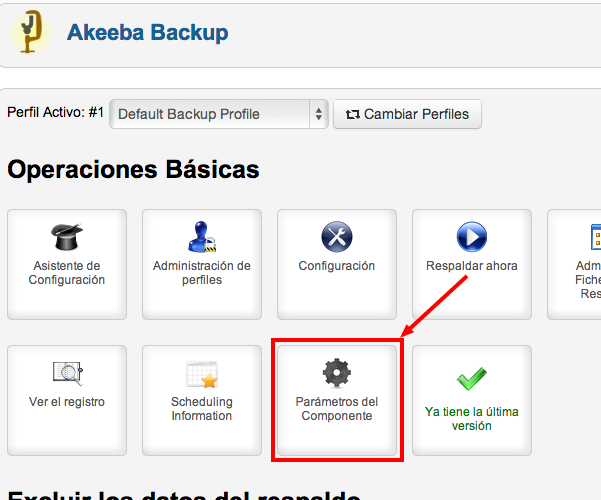Image resolution: width=601 pixels, height=500 pixels.
Task: Click the Cambiar Perfiles button
Action: (x=407, y=114)
